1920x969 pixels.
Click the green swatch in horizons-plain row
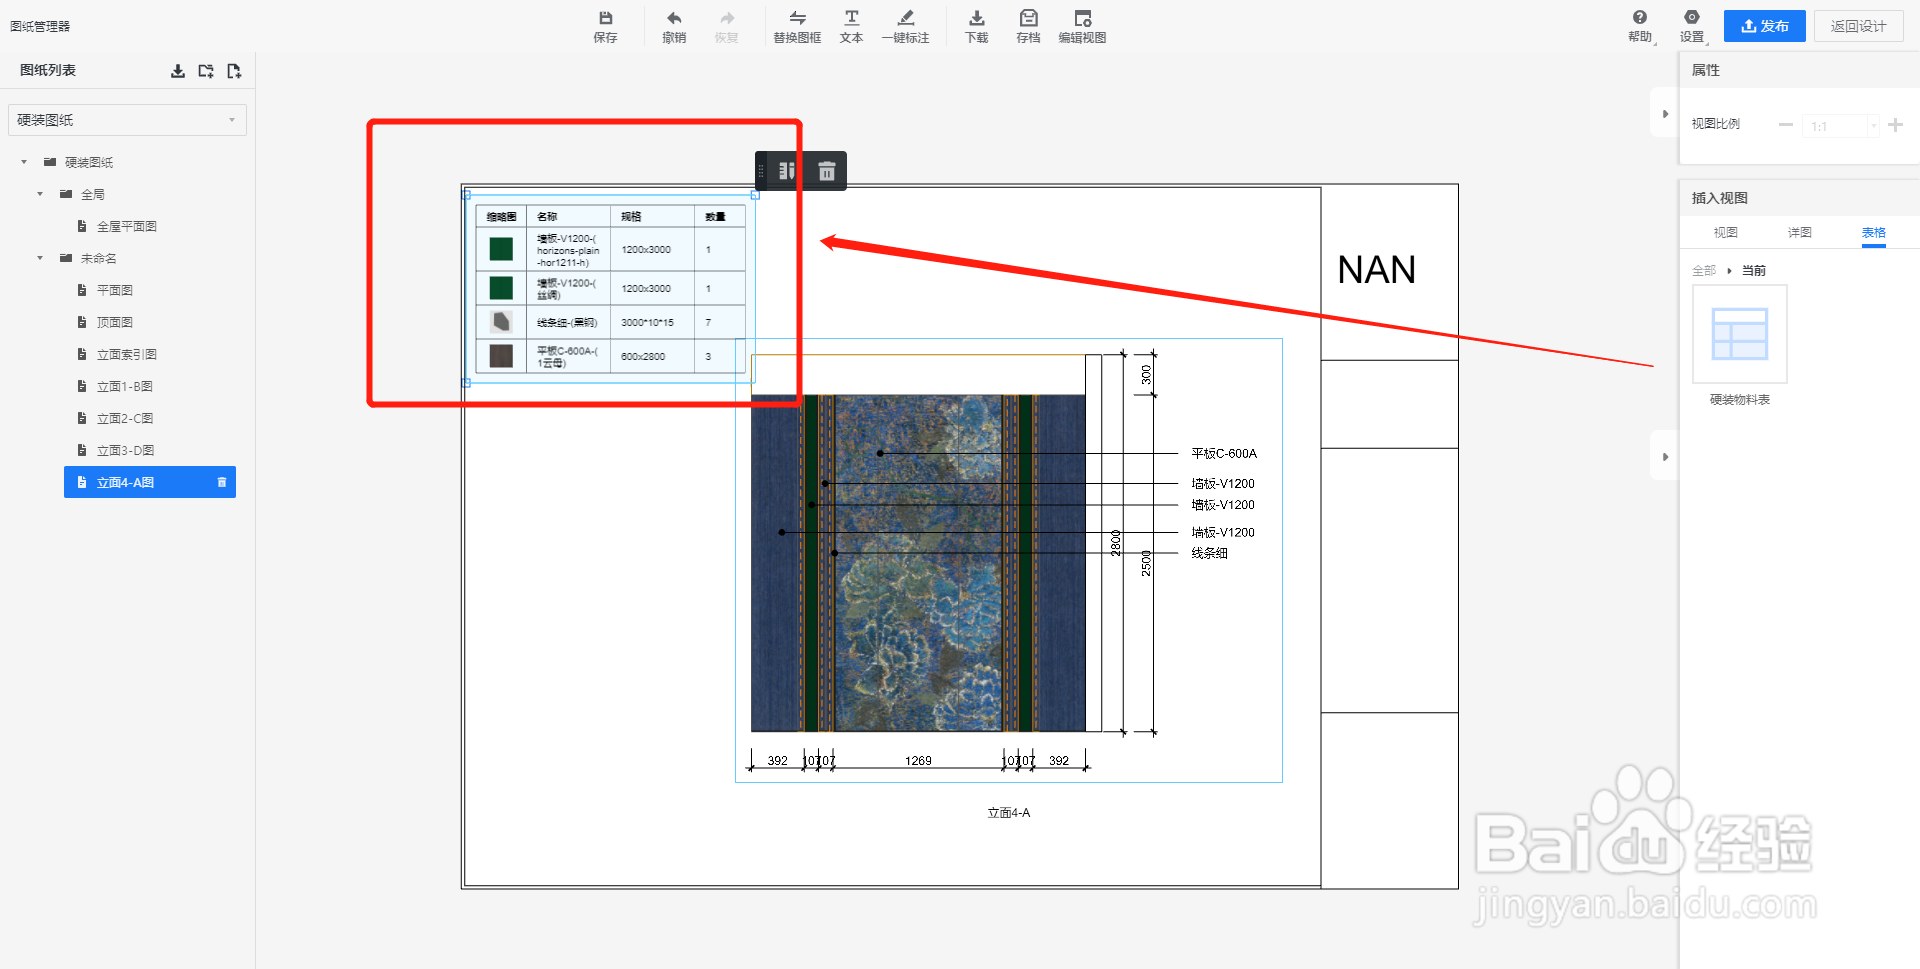pyautogui.click(x=501, y=249)
